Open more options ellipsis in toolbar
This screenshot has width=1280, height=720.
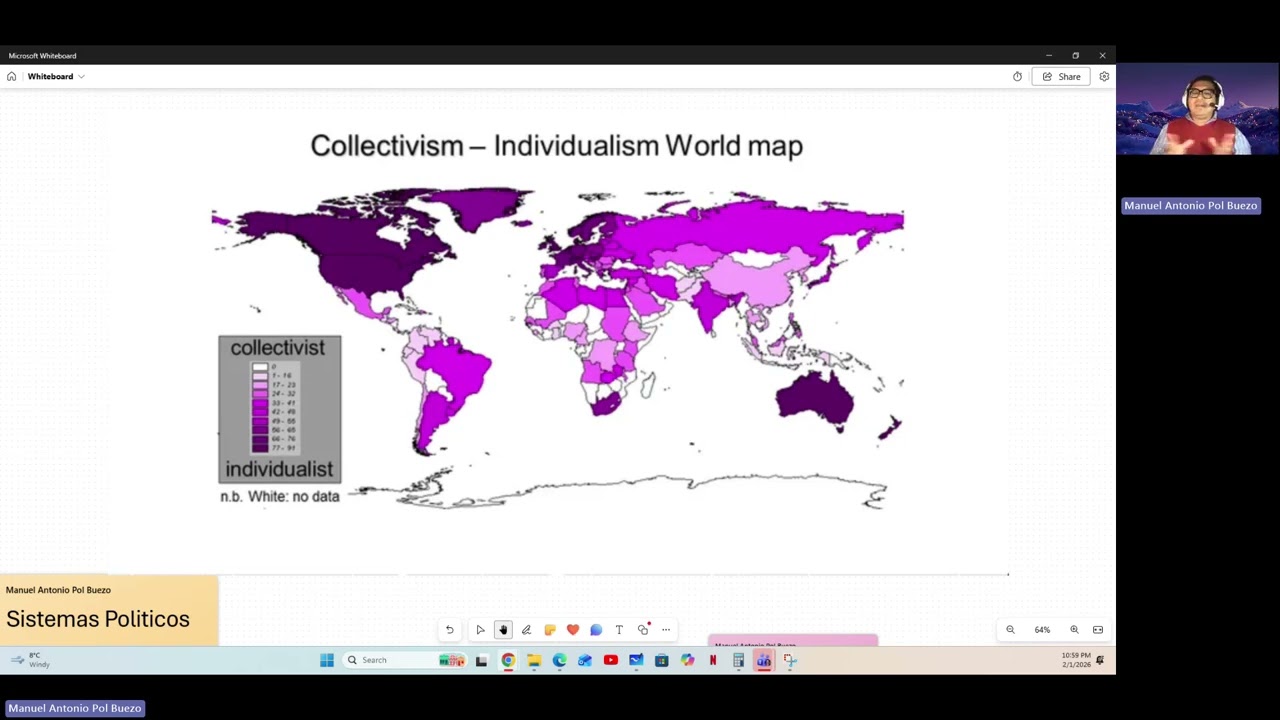666,630
